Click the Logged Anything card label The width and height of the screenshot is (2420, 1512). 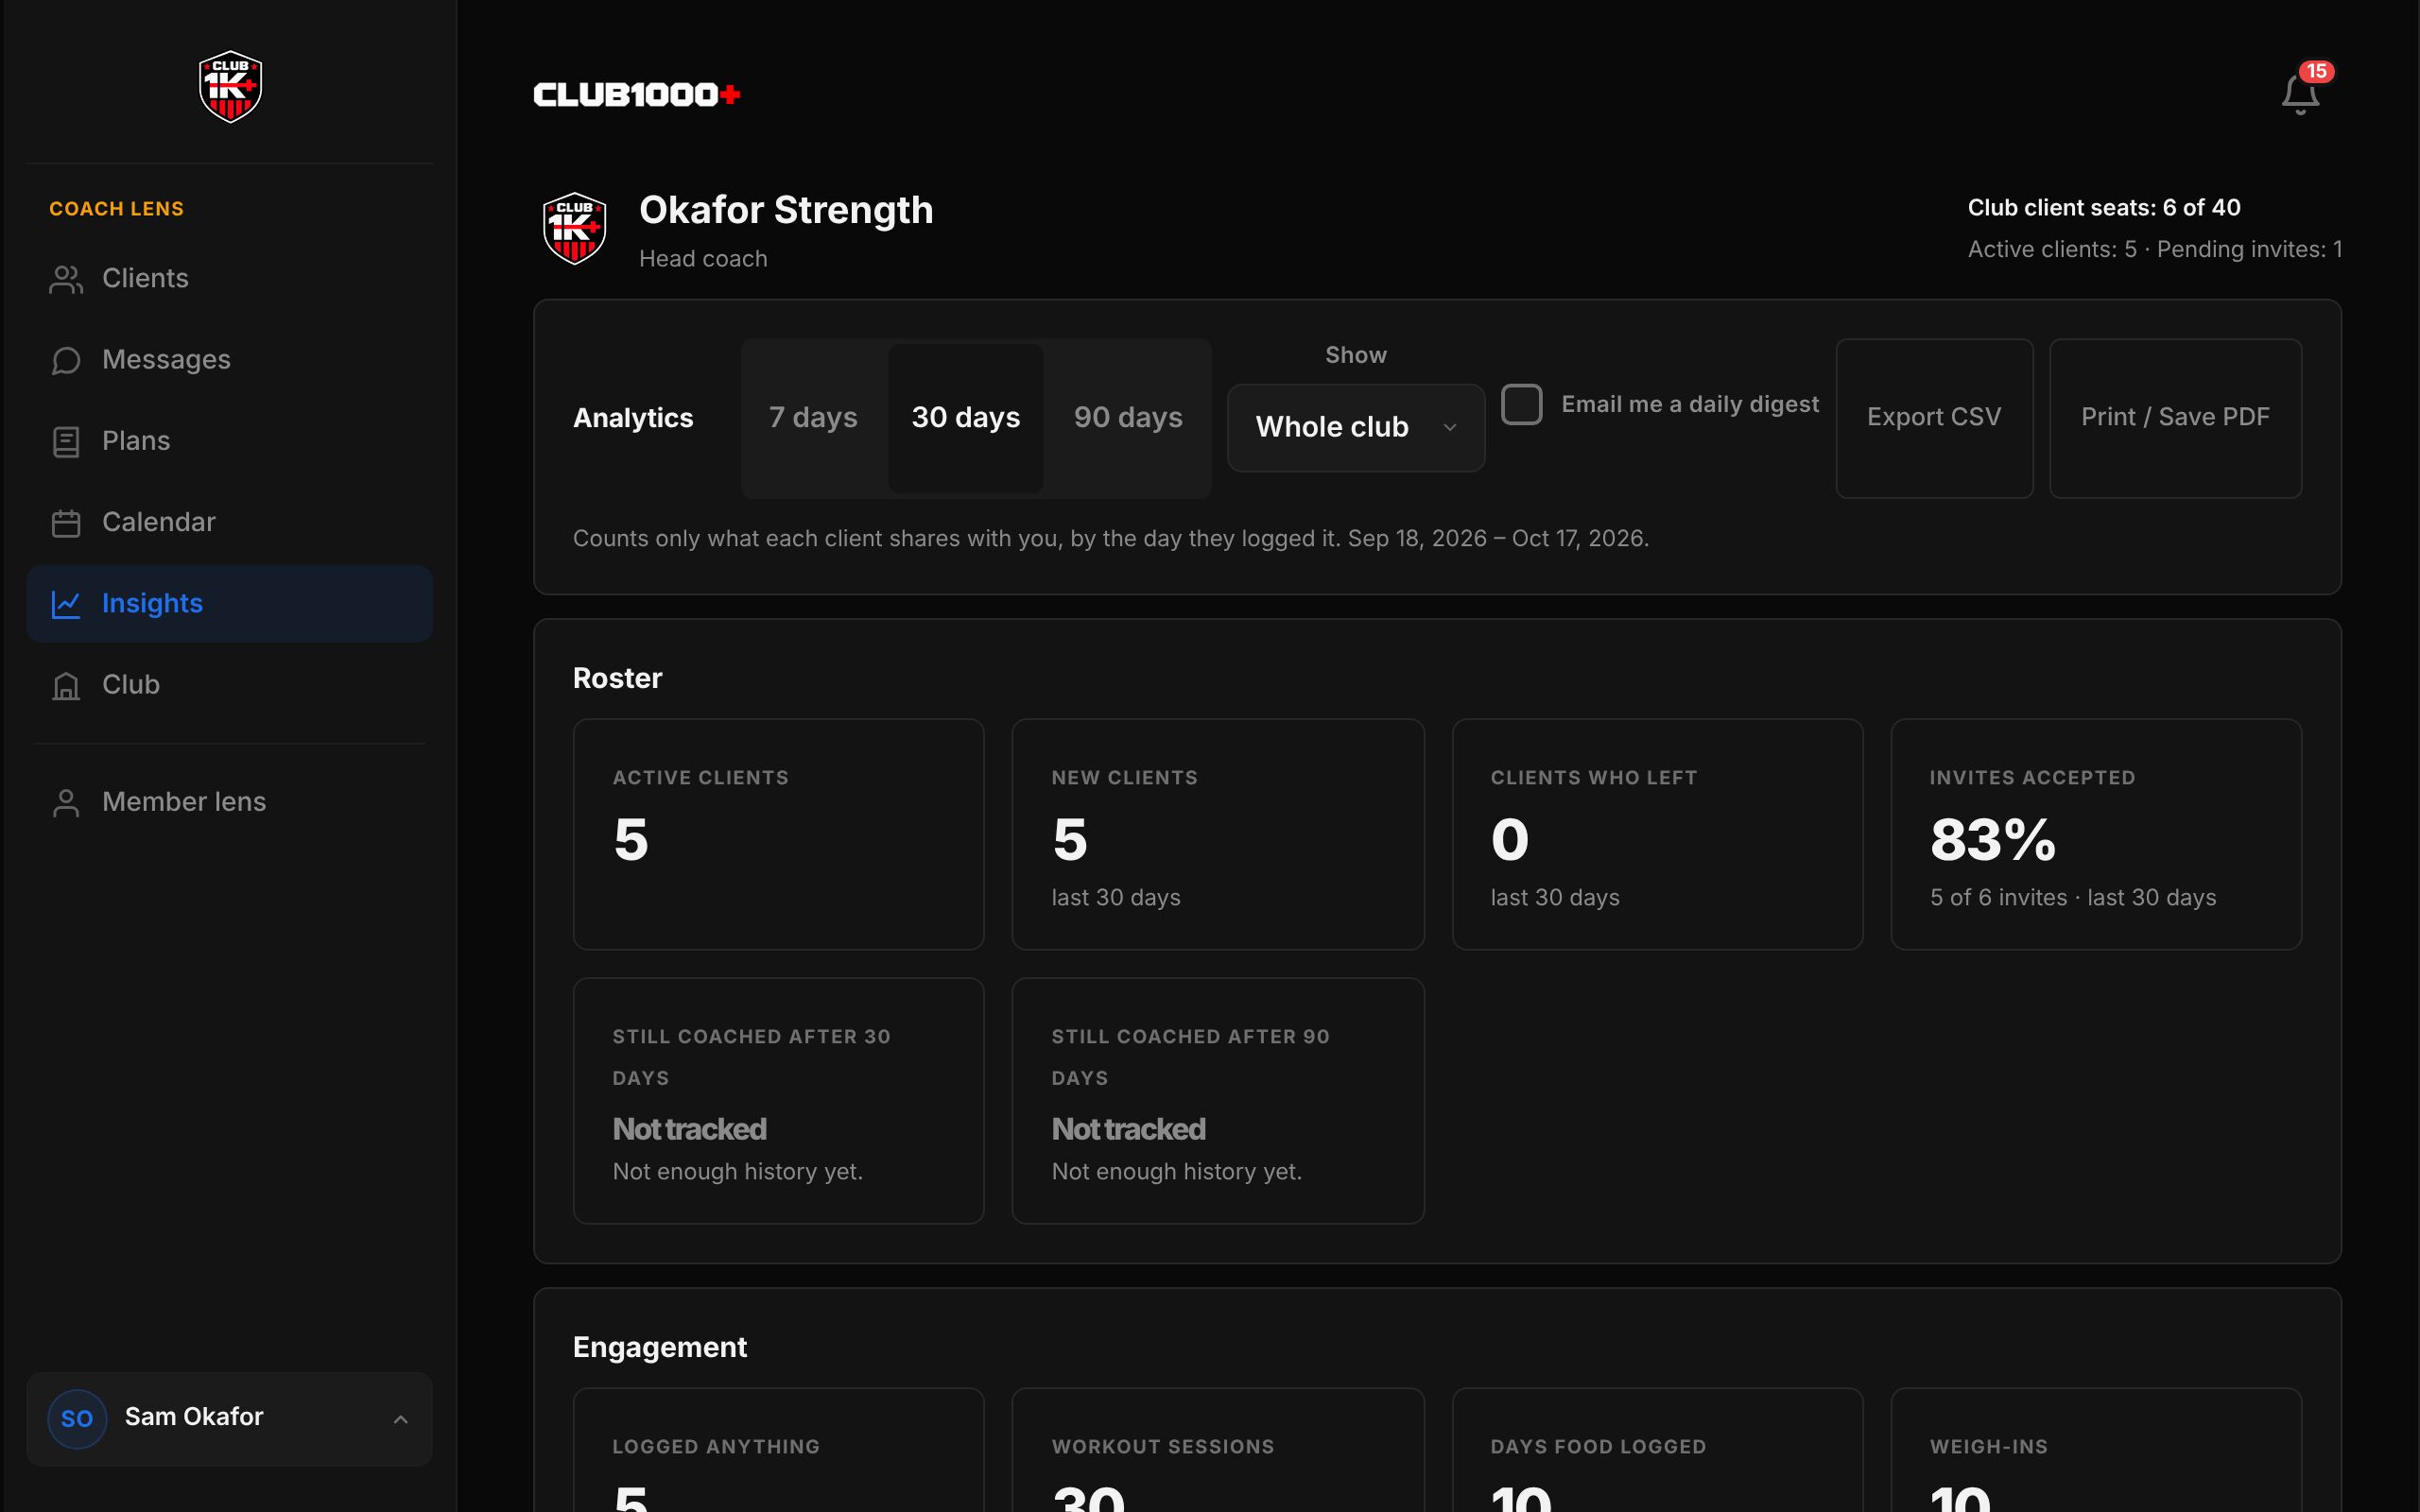pyautogui.click(x=716, y=1447)
